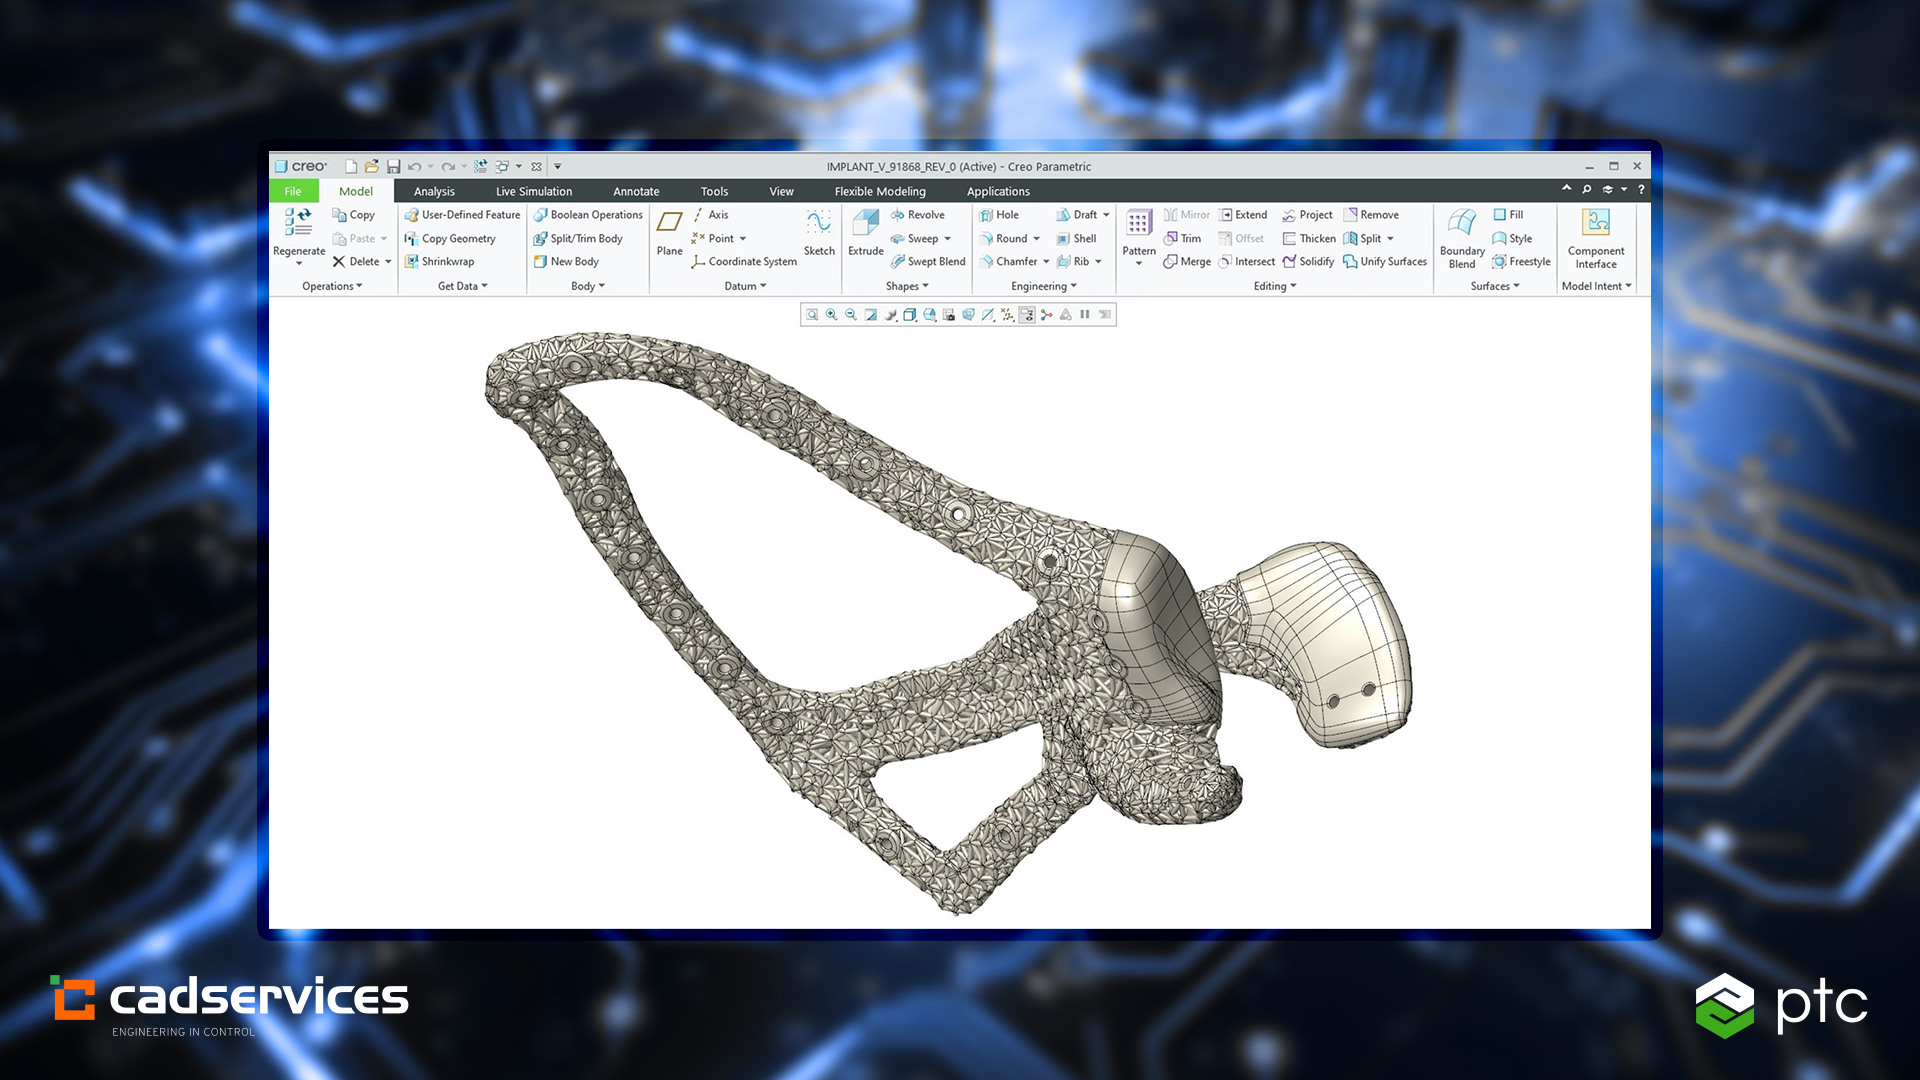Open help via question mark icon
Image resolution: width=1920 pixels, height=1080 pixels.
point(1641,189)
